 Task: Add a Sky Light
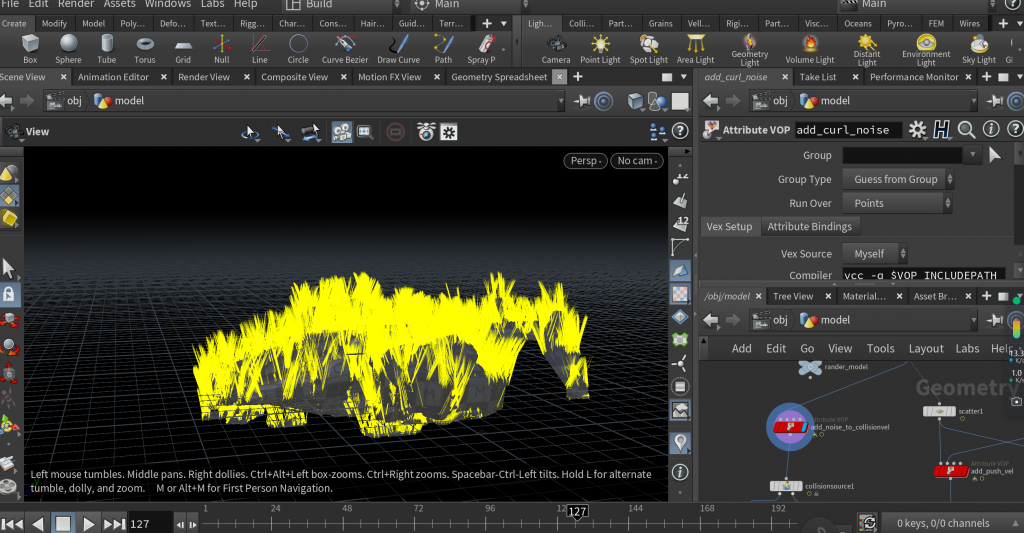(x=979, y=49)
